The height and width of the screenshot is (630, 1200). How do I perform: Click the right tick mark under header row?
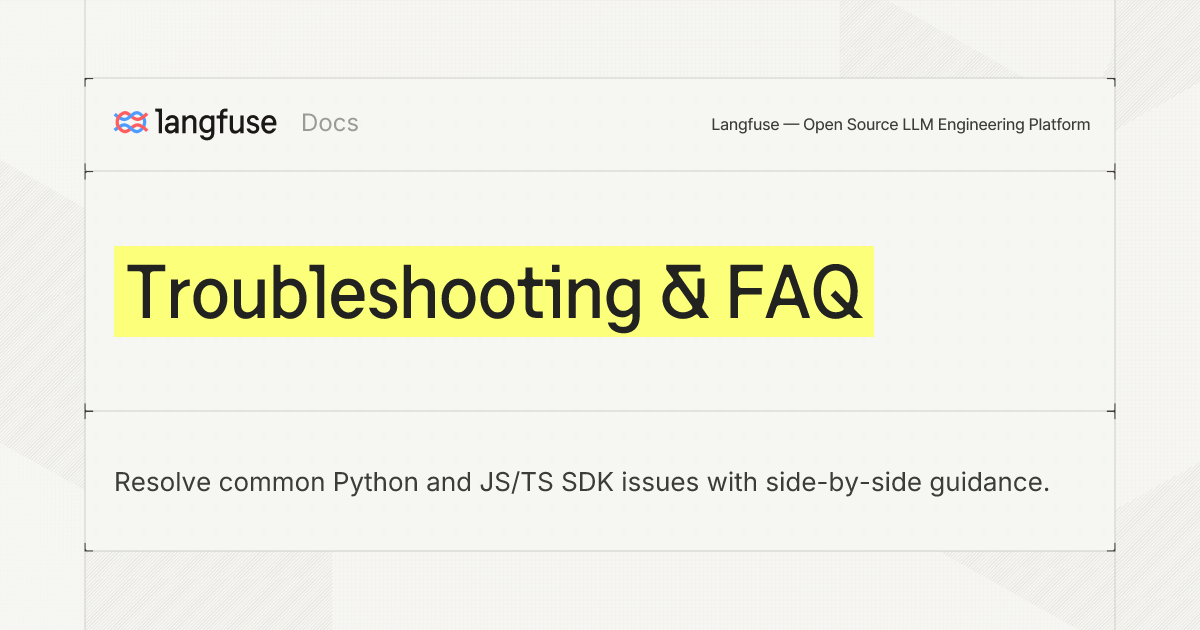coord(1111,172)
